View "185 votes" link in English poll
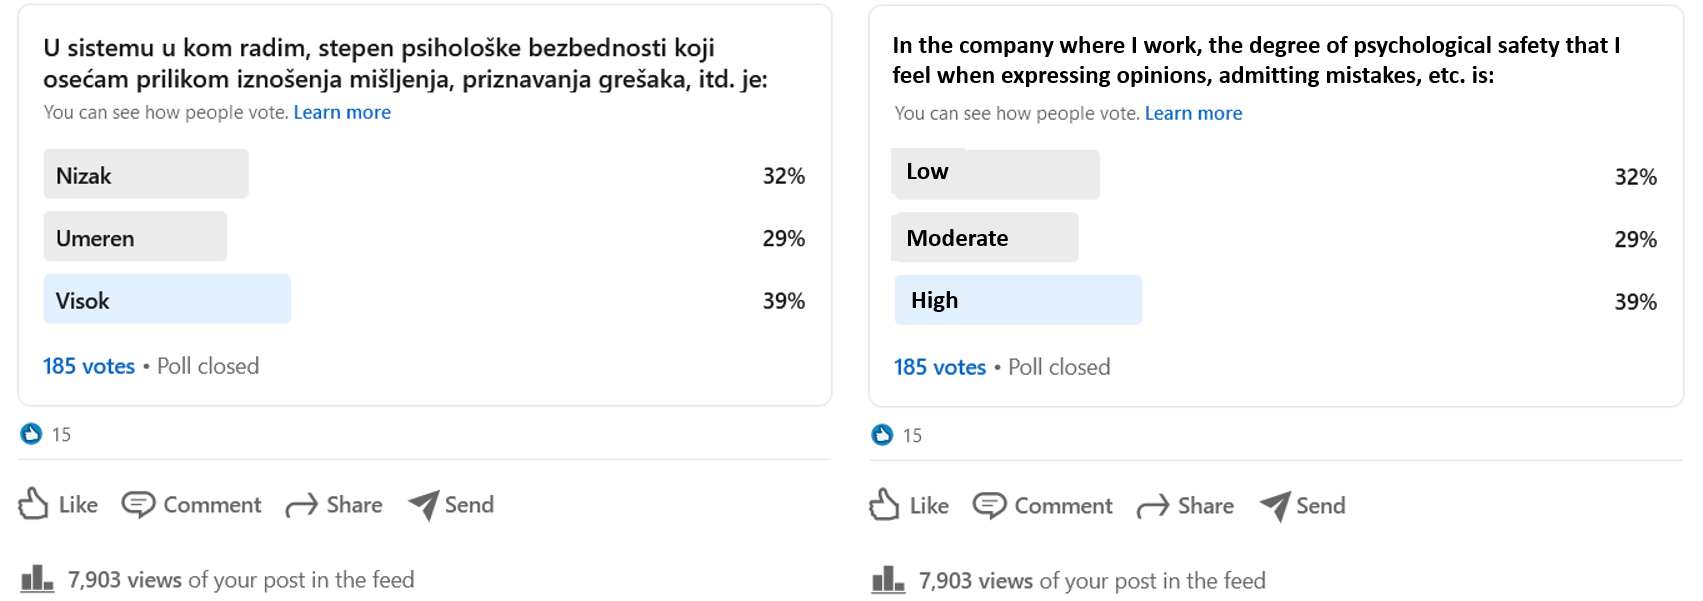 pos(940,367)
